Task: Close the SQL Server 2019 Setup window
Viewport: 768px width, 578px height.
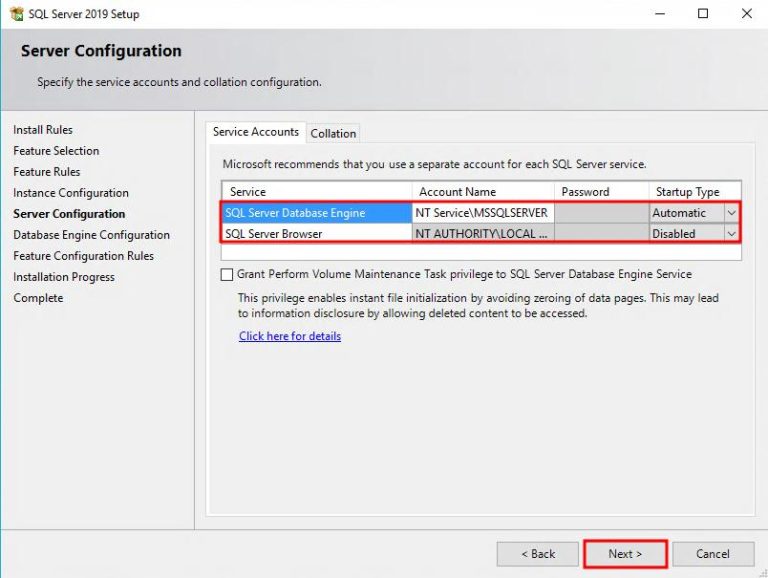Action: [746, 14]
